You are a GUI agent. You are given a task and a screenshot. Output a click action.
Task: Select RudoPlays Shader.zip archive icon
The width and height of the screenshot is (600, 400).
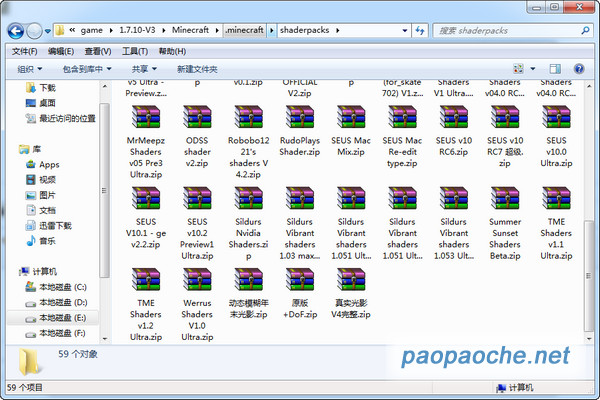[300, 117]
